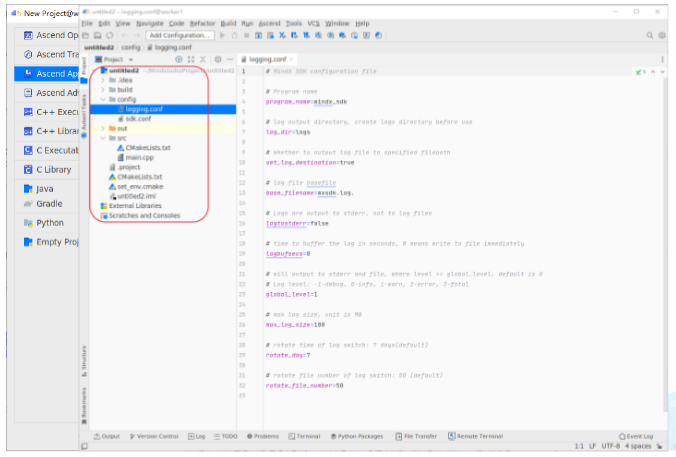Open Search Everywhere magnifier icon
The width and height of the screenshot is (676, 457).
(x=649, y=35)
